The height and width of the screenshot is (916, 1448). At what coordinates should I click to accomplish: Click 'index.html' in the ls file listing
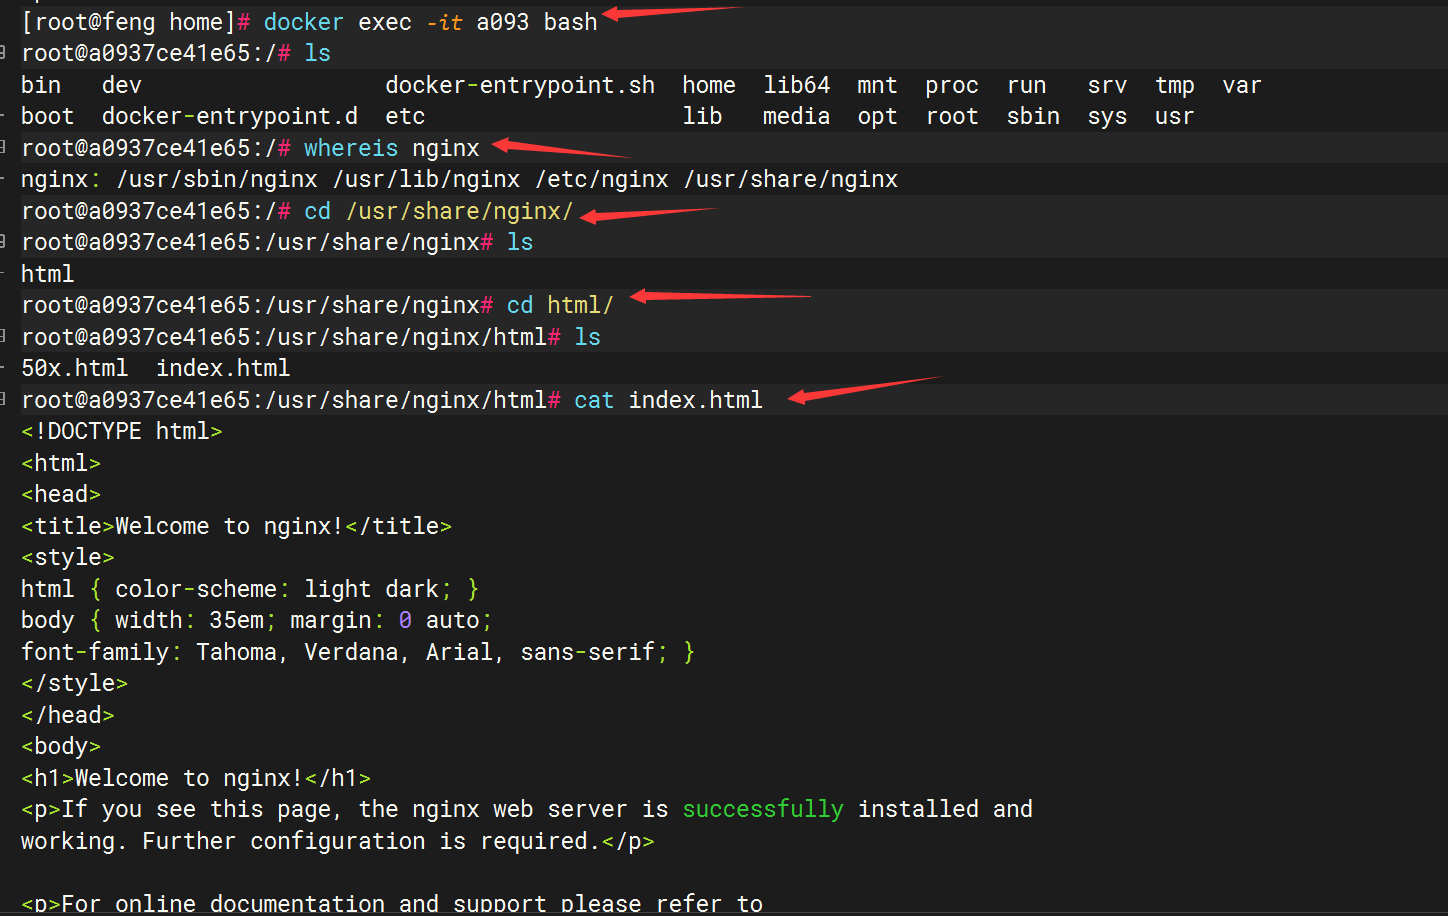pos(223,368)
